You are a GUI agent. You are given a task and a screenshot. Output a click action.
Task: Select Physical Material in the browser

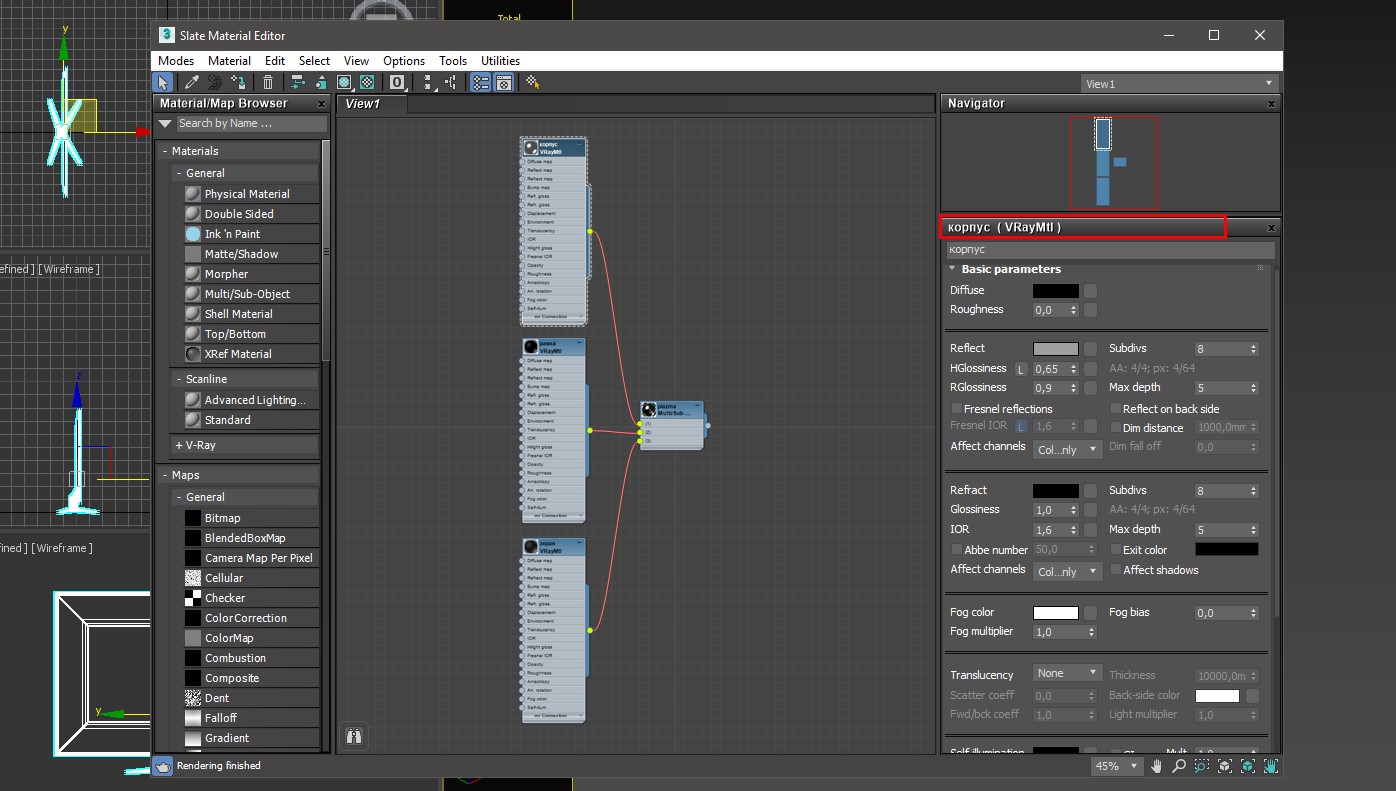[x=251, y=194]
